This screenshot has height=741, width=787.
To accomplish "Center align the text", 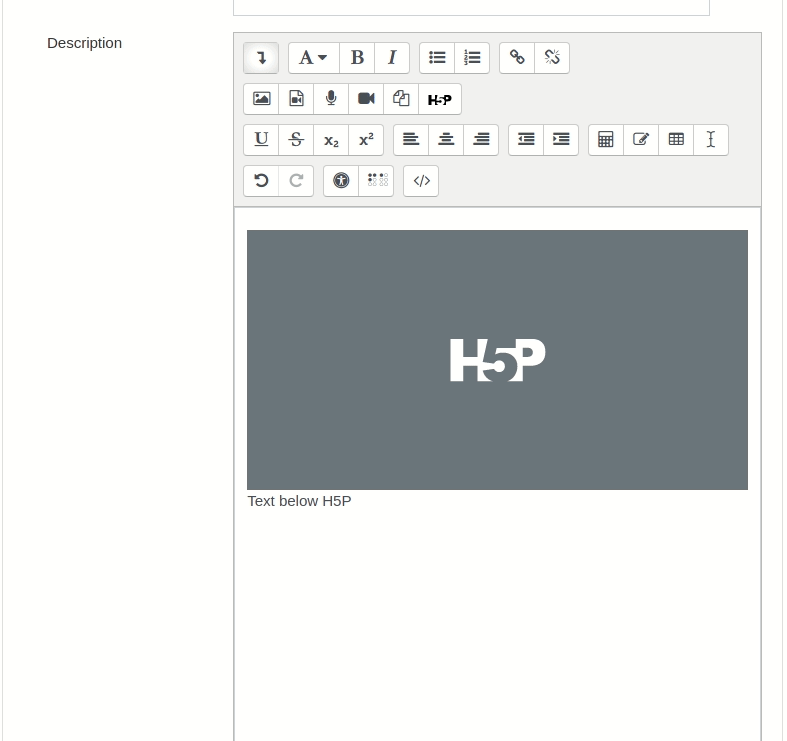I will pos(446,140).
